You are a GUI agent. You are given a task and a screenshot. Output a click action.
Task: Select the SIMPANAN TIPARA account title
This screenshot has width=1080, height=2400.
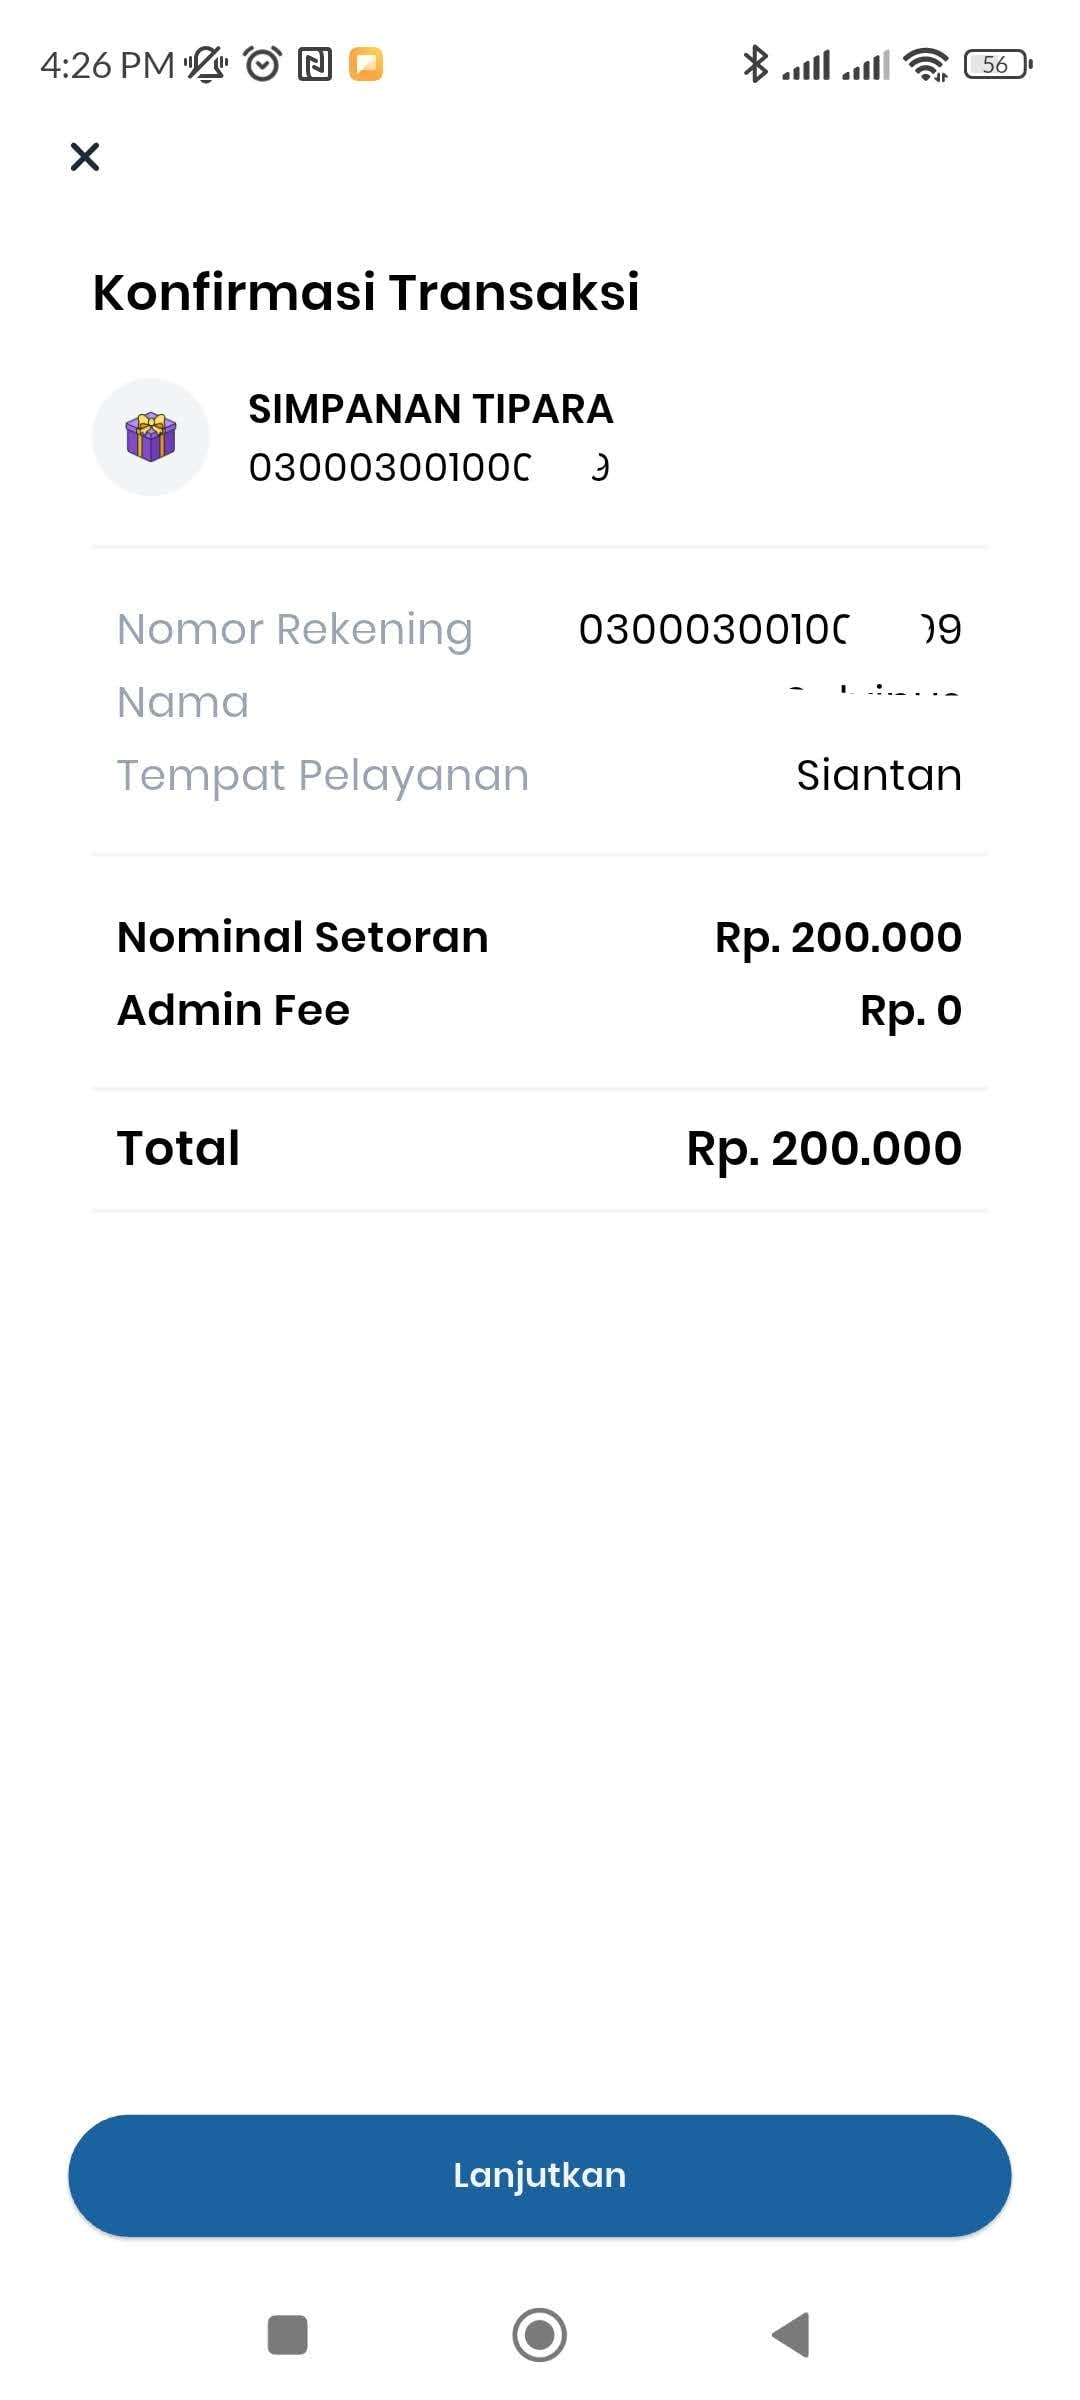click(x=431, y=409)
